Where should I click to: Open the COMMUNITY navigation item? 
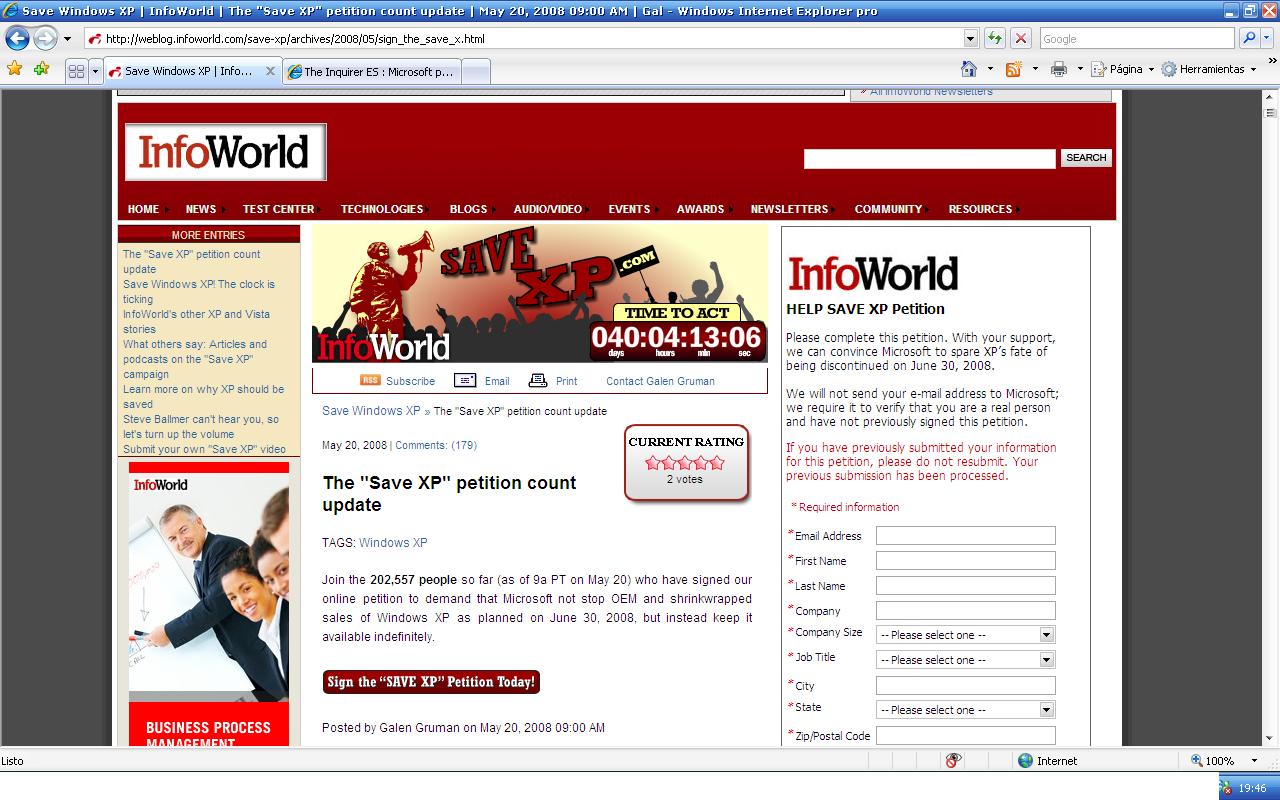click(888, 209)
